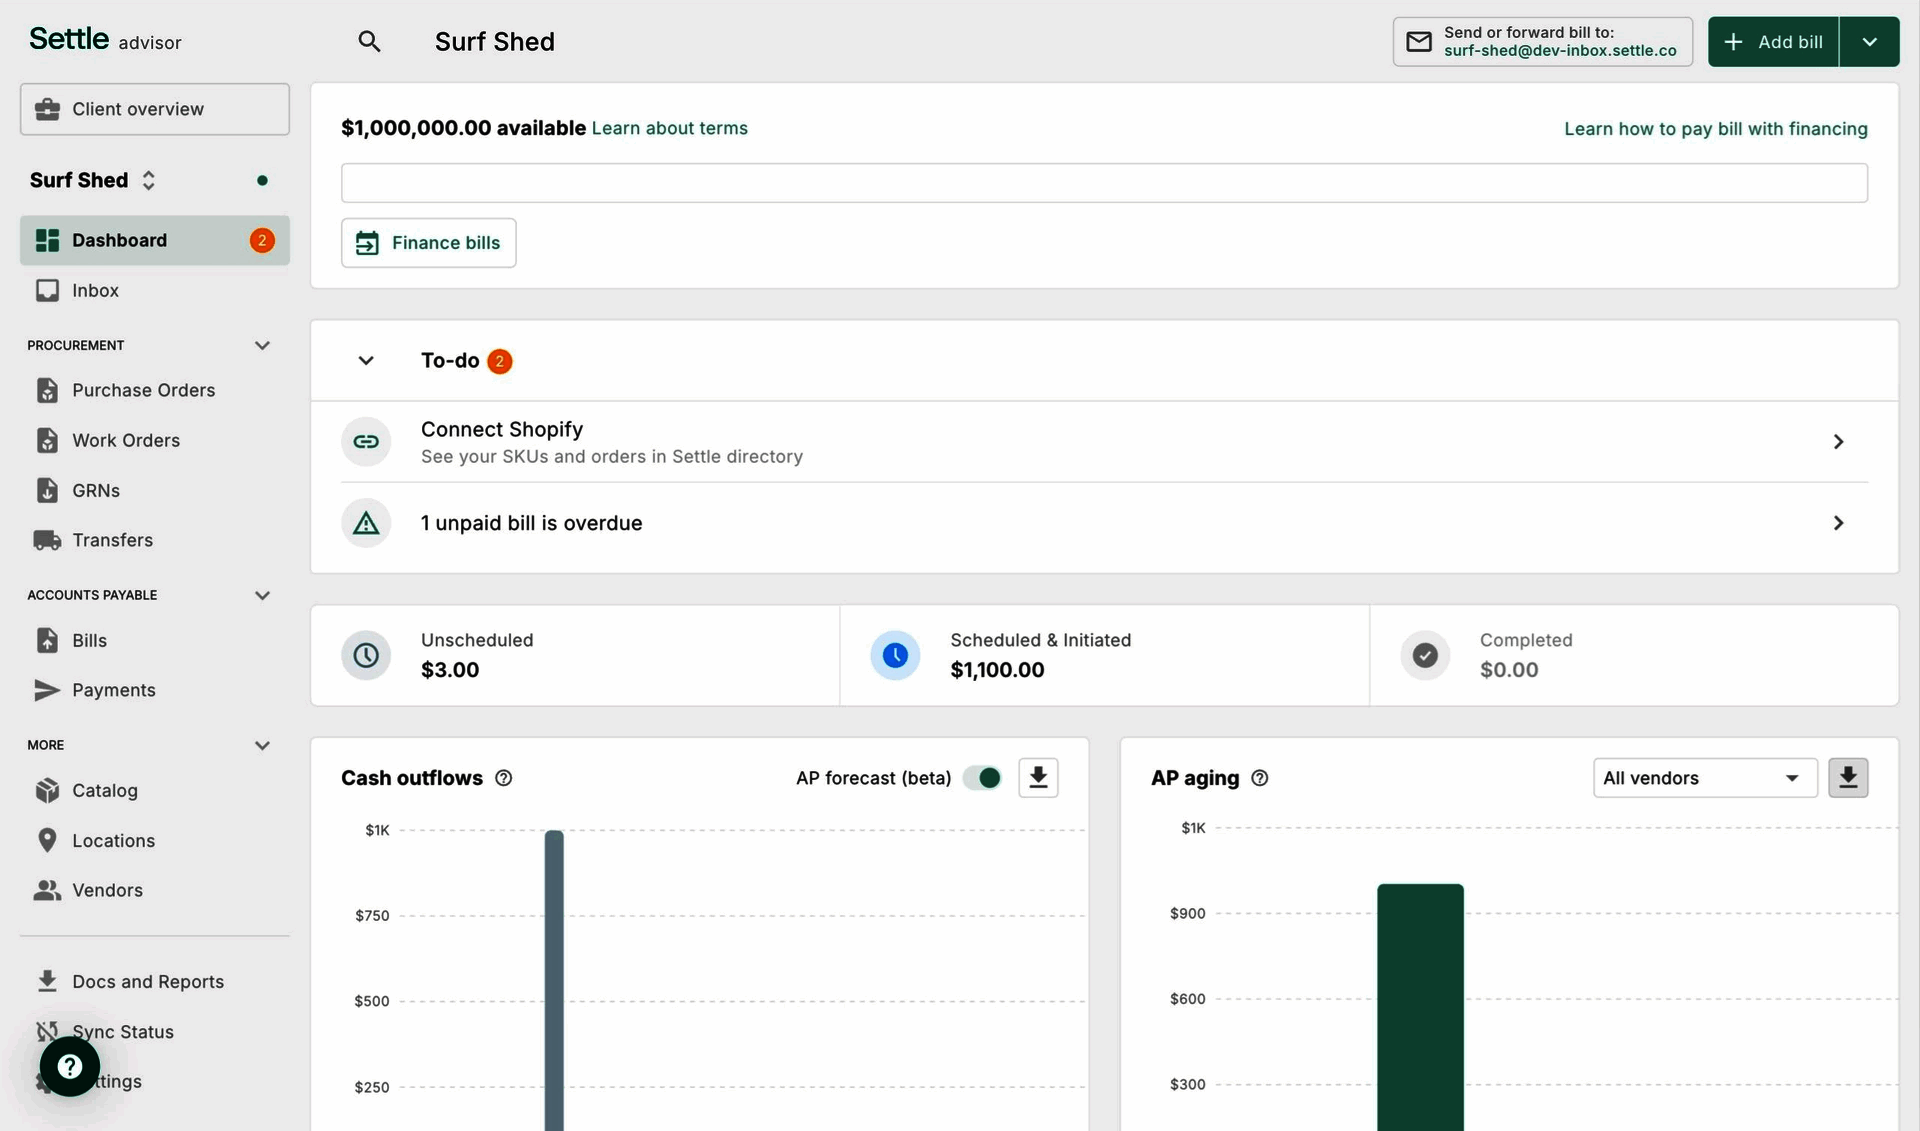The image size is (1920, 1131).
Task: Collapse the Procurement sidebar section
Action: pyautogui.click(x=262, y=345)
